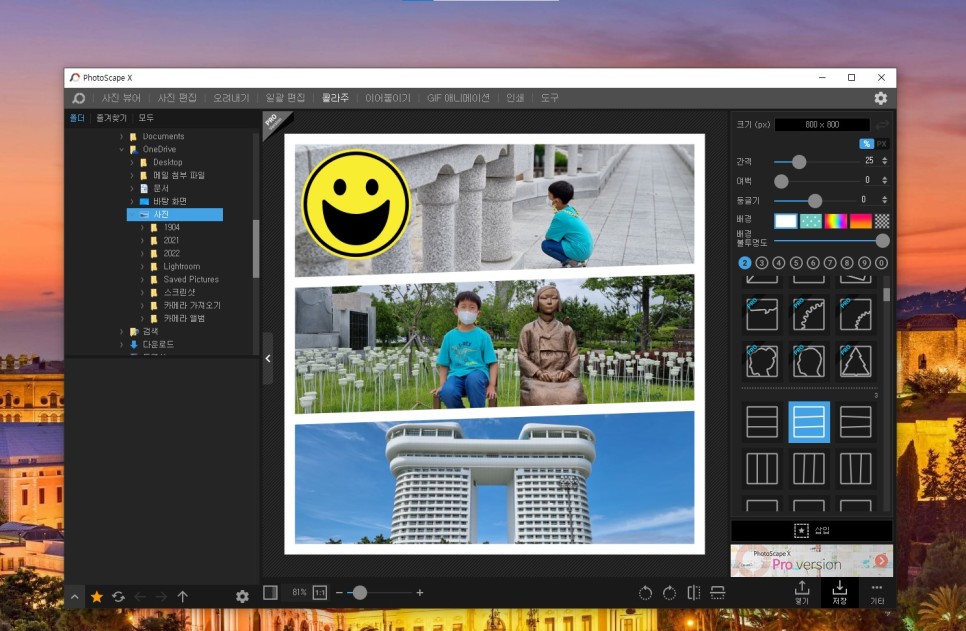Screen dimensions: 966x631
Task: Open the PhotoScape X Pro version banner
Action: 811,560
